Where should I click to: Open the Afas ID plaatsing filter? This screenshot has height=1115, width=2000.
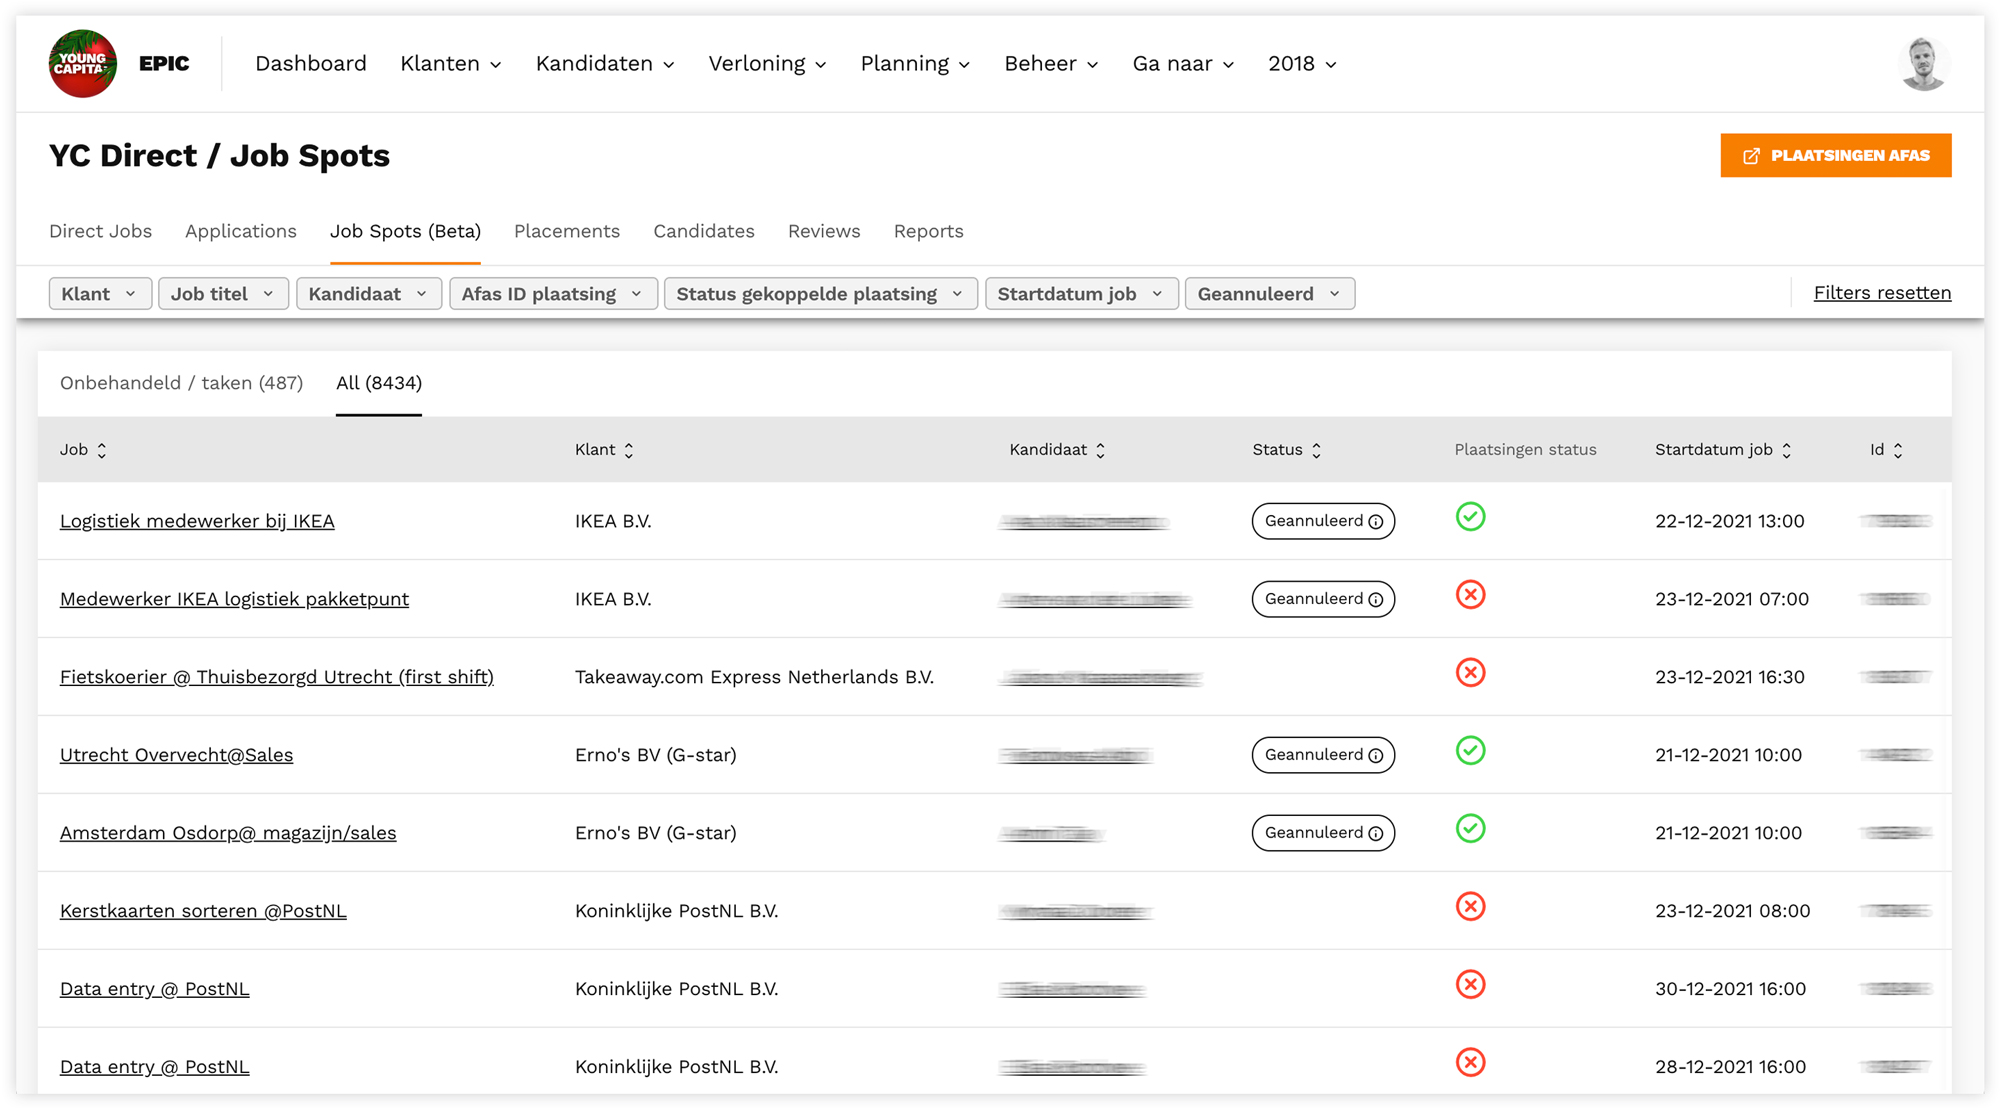coord(553,294)
